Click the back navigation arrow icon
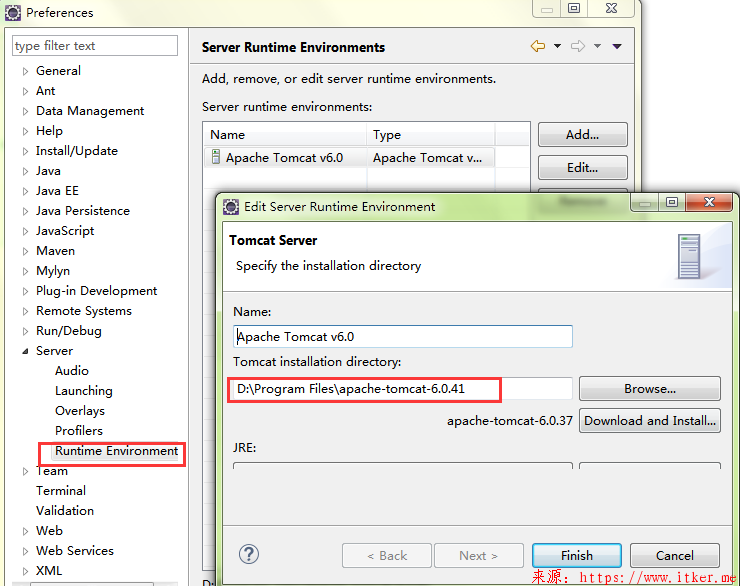 click(x=538, y=46)
